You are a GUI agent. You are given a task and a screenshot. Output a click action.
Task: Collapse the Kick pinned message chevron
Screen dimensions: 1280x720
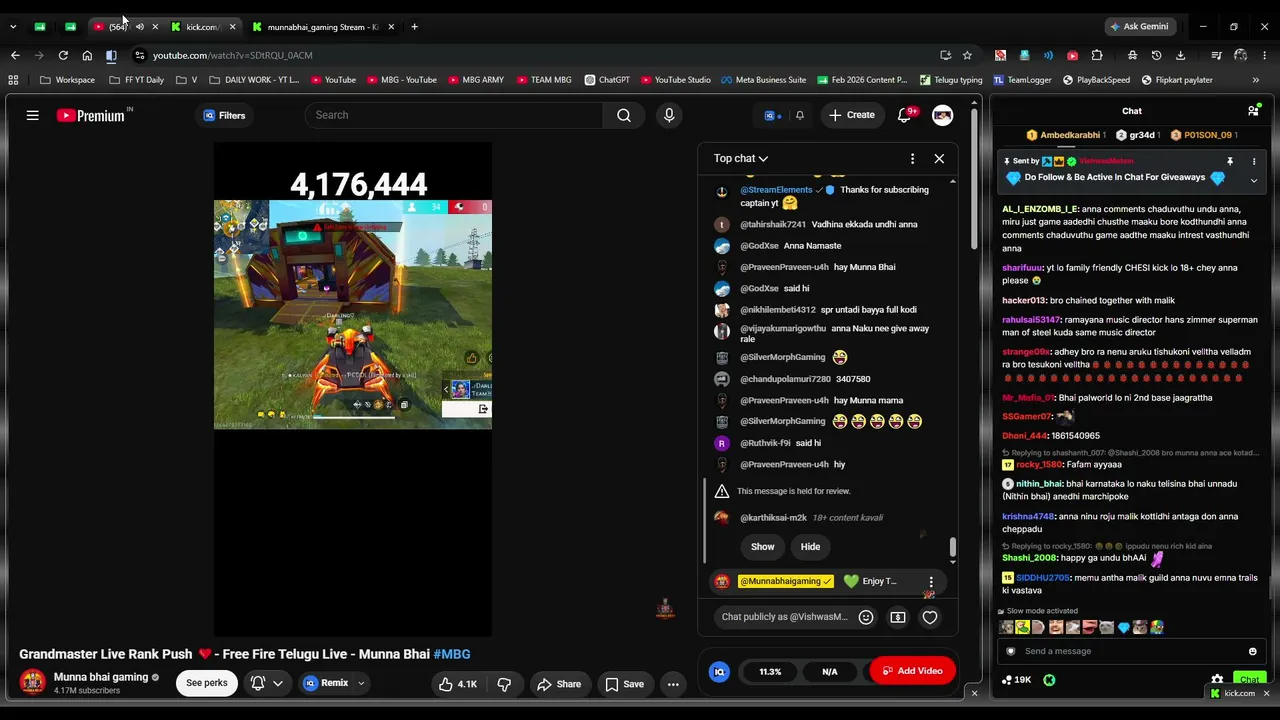point(1254,181)
